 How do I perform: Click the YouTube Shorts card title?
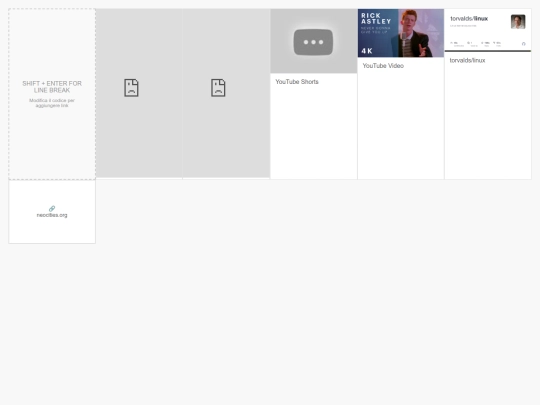(x=297, y=82)
